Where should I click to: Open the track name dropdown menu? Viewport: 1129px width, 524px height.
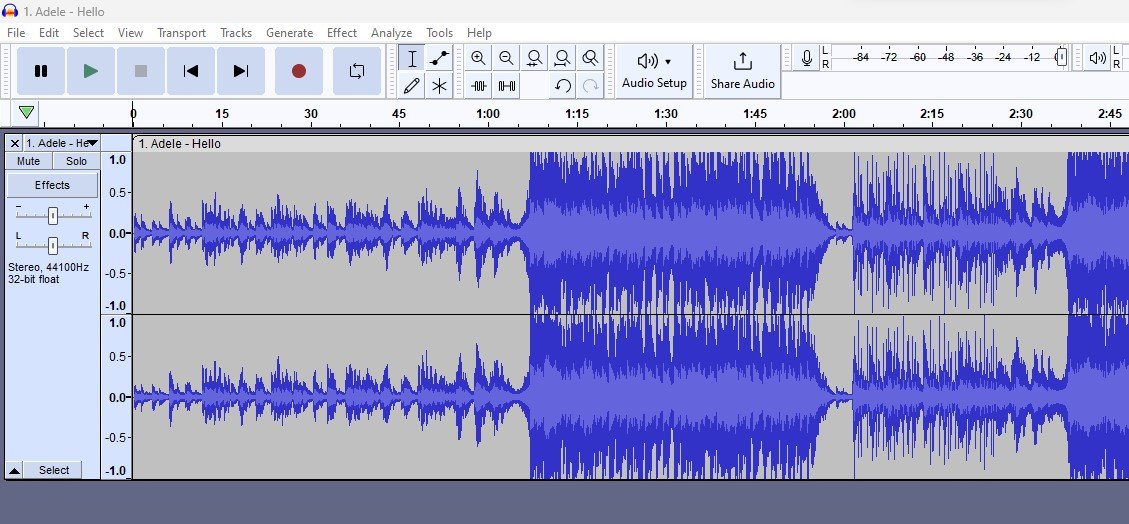[x=61, y=143]
